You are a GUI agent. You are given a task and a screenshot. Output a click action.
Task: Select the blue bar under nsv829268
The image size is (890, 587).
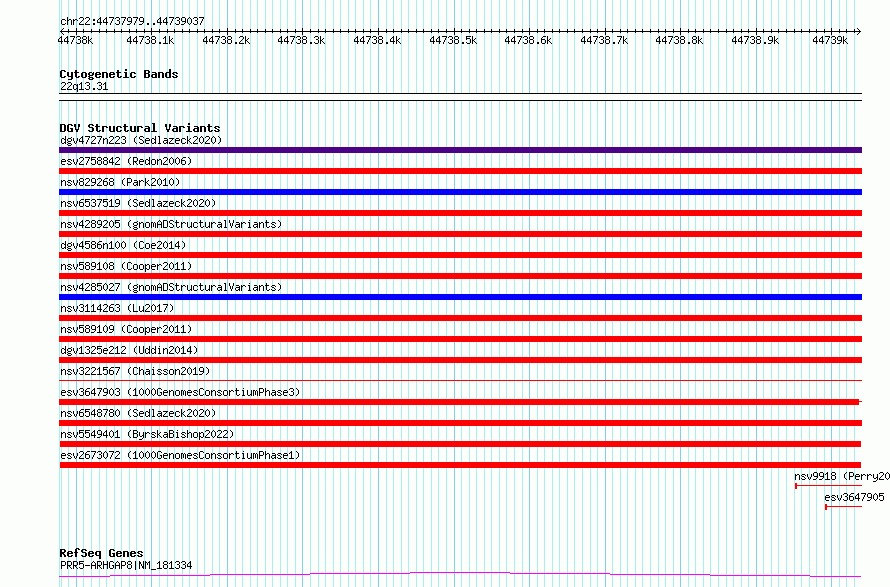click(460, 192)
